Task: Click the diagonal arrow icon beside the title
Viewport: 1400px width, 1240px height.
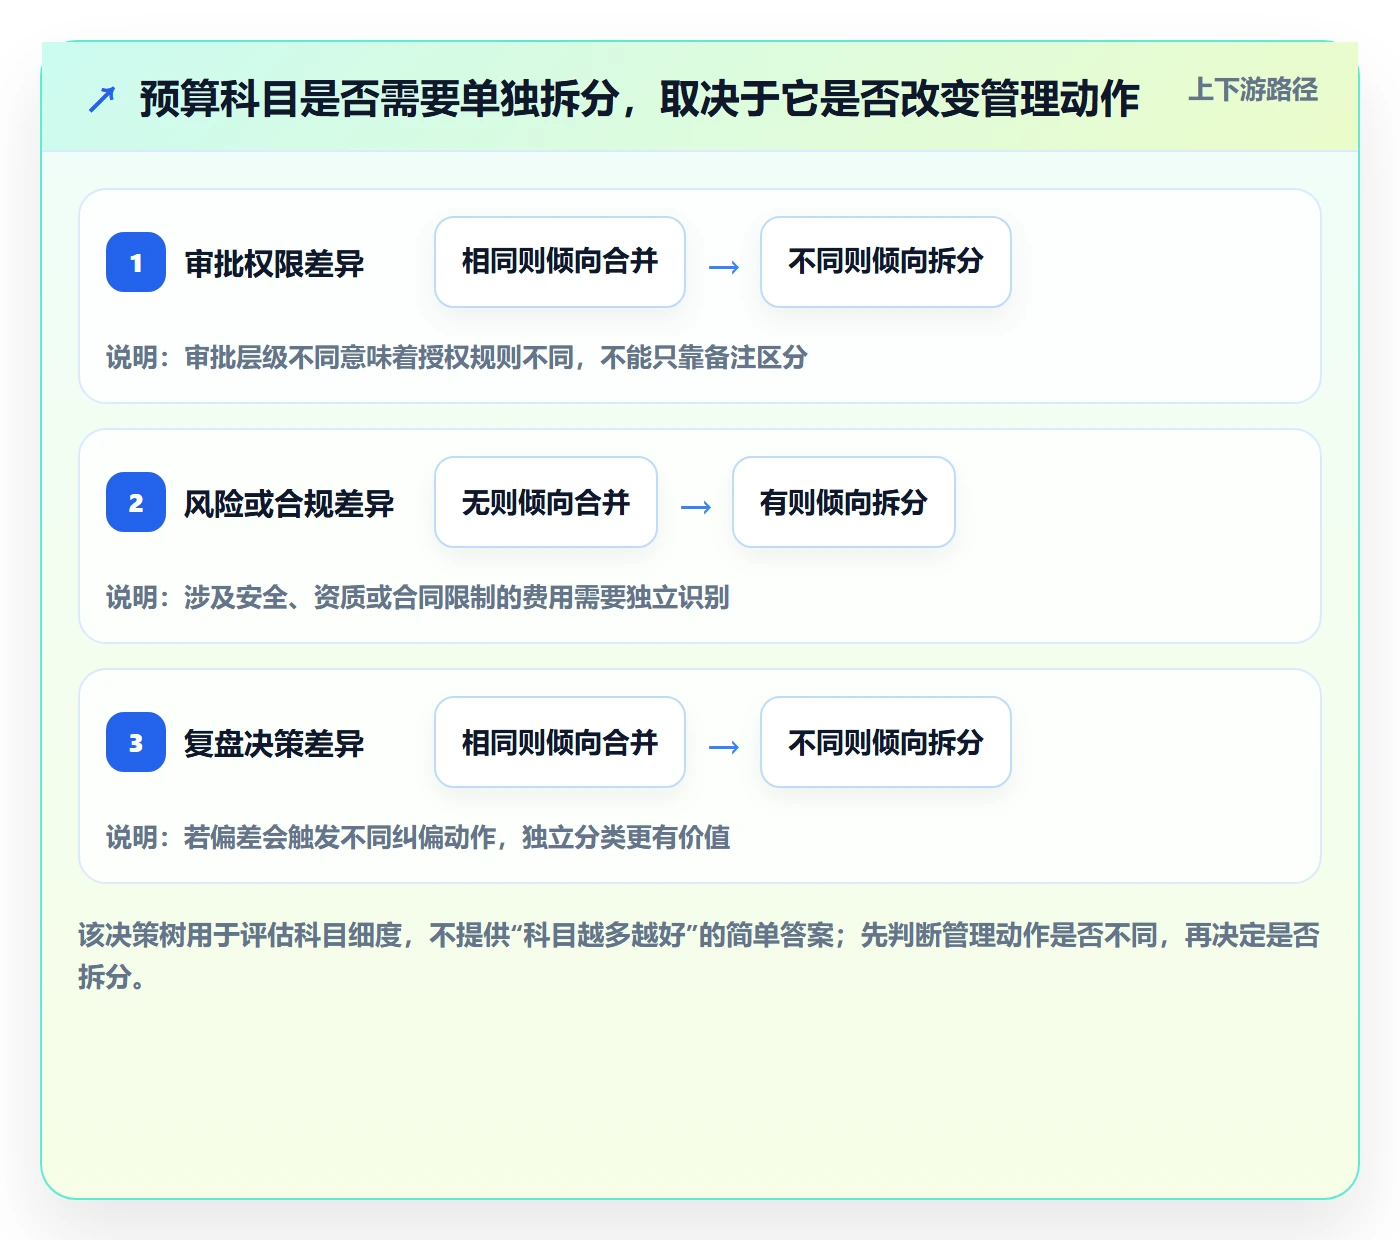Action: coord(102,99)
